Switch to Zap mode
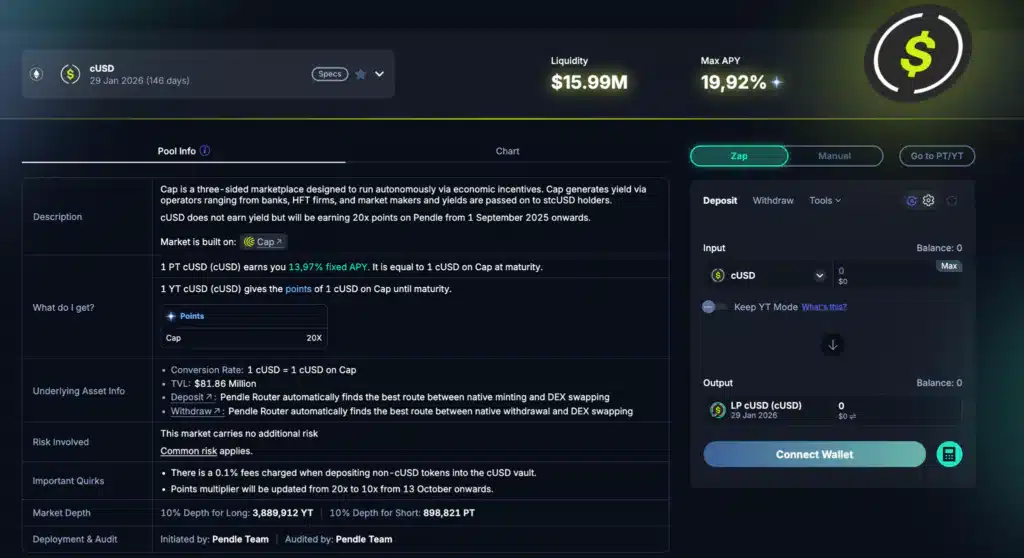This screenshot has width=1024, height=558. point(739,156)
